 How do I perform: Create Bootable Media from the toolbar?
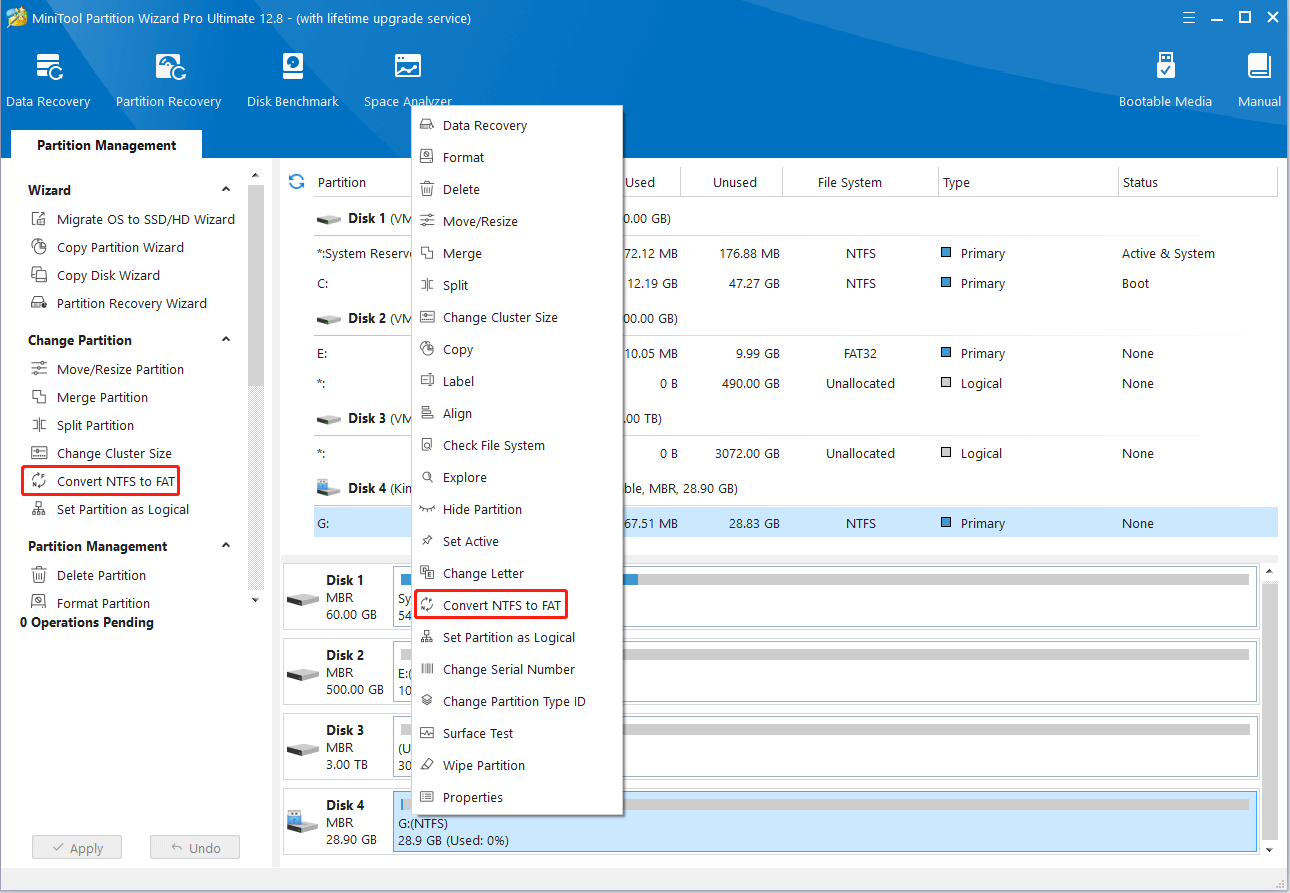coord(1165,80)
